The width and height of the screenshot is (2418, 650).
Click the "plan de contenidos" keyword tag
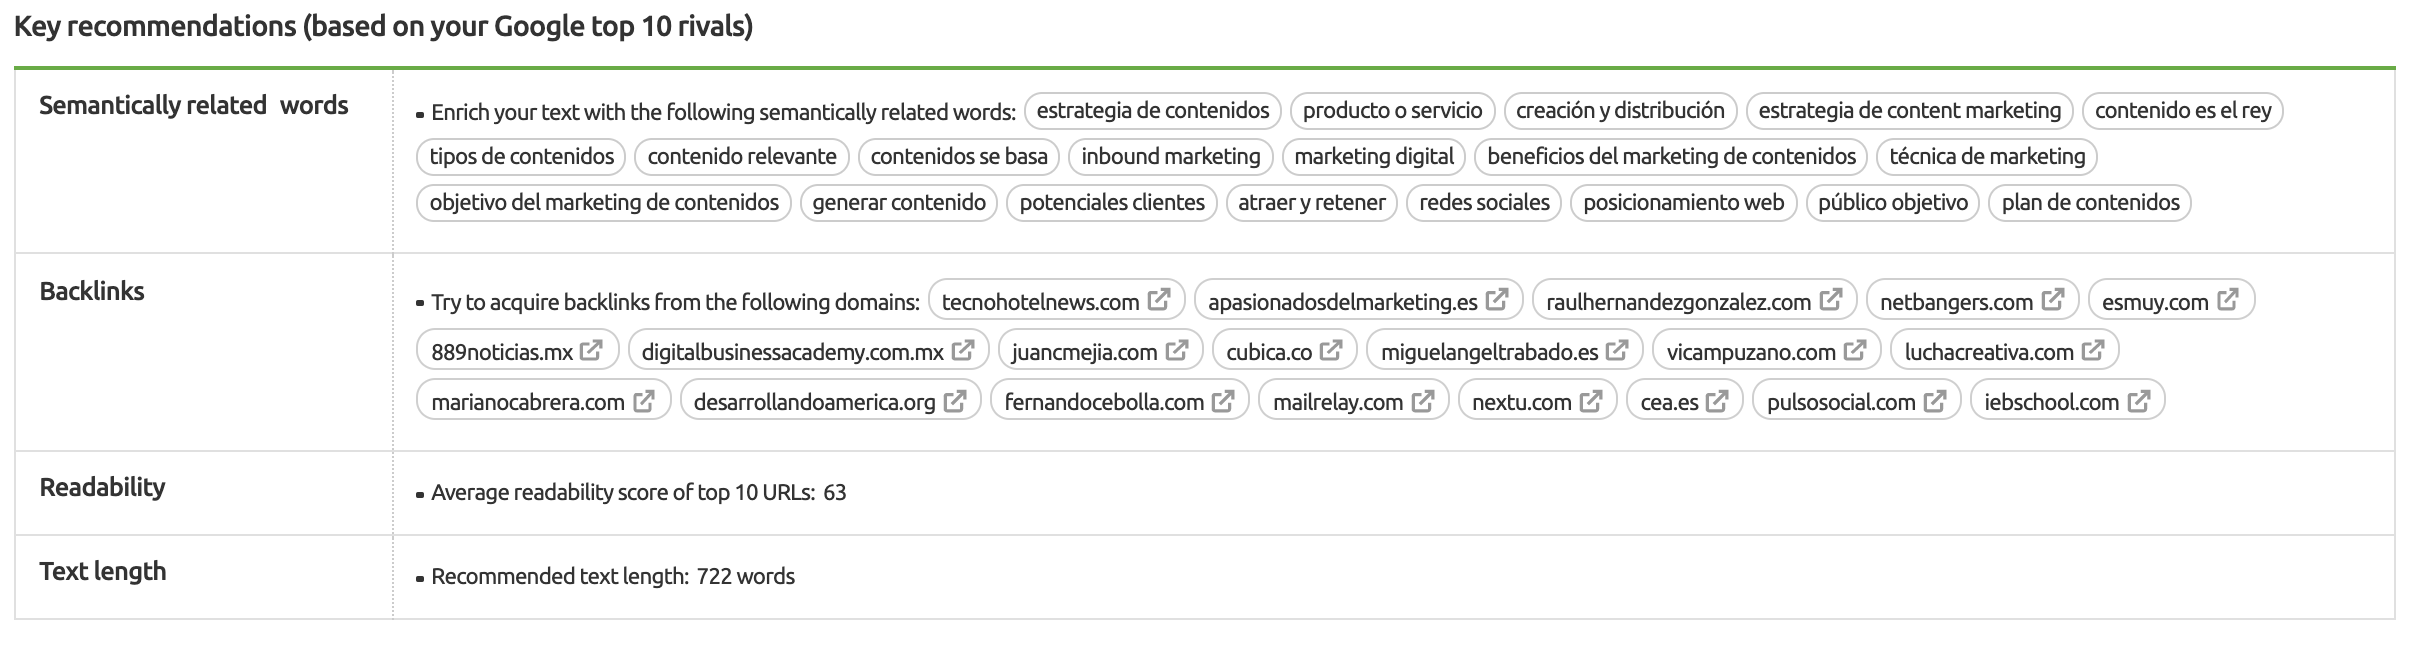(x=2090, y=202)
